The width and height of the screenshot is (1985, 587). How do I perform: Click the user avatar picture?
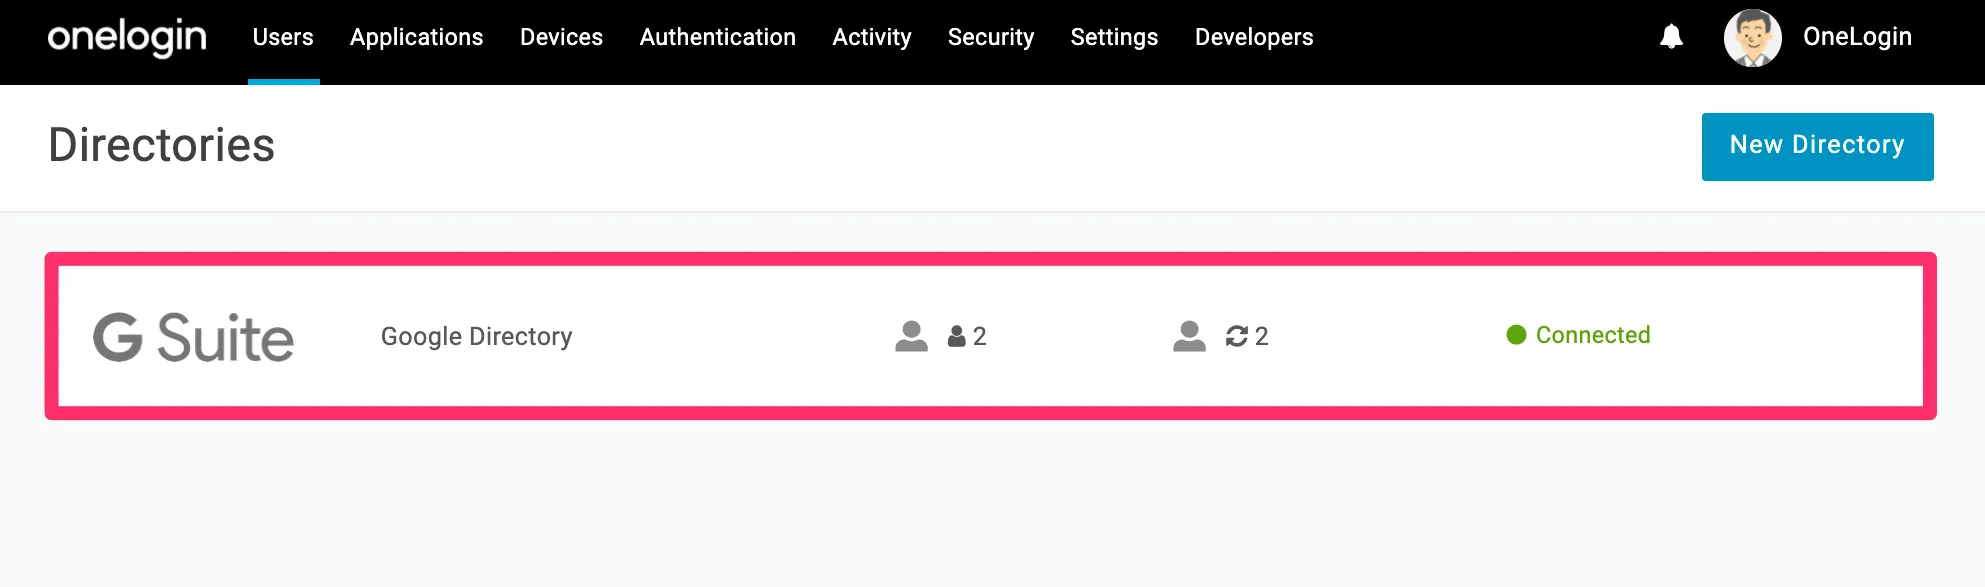click(x=1752, y=38)
